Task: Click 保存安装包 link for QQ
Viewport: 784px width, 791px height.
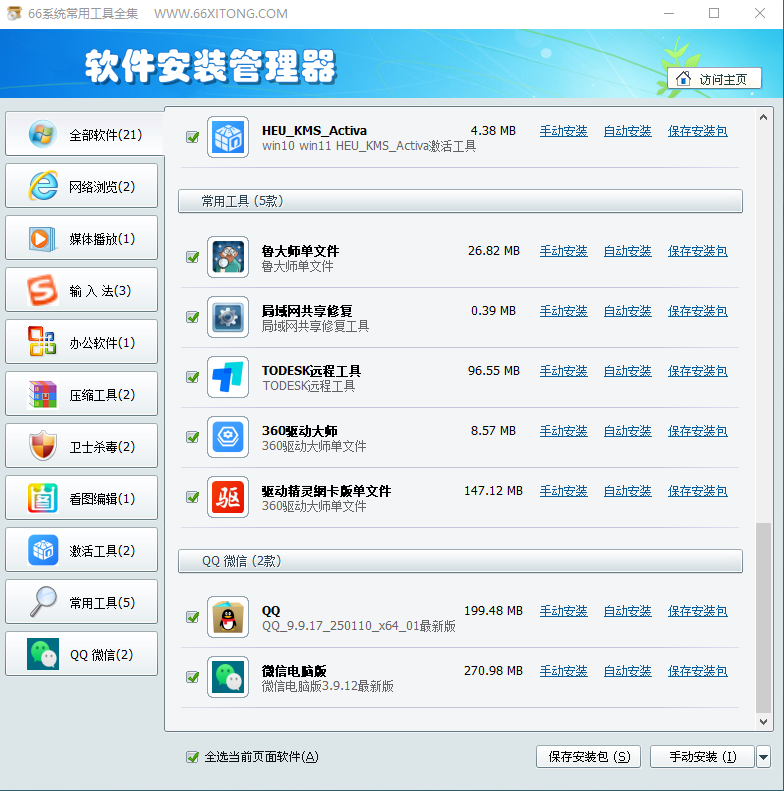Action: 698,611
